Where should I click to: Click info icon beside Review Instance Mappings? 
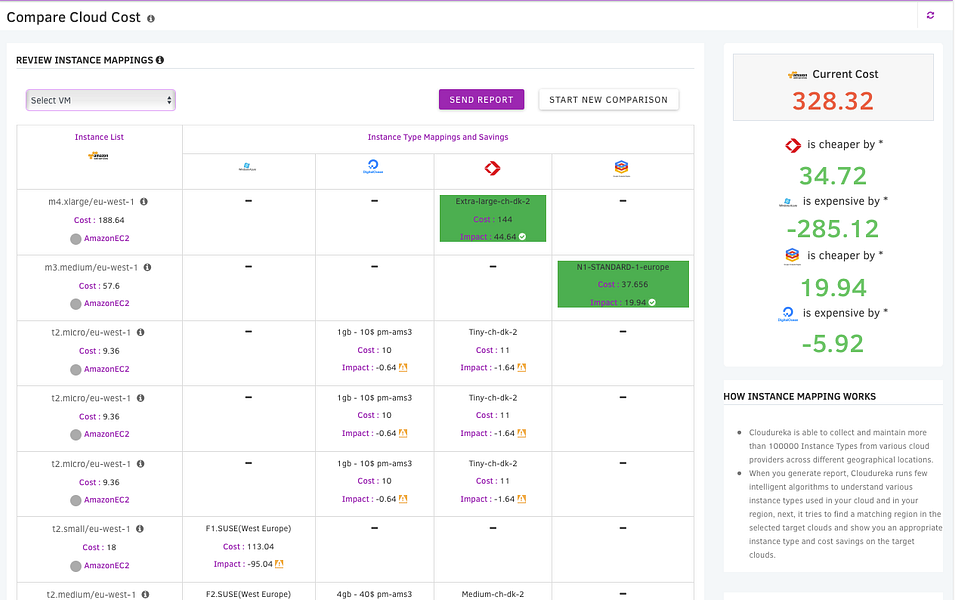tap(160, 60)
